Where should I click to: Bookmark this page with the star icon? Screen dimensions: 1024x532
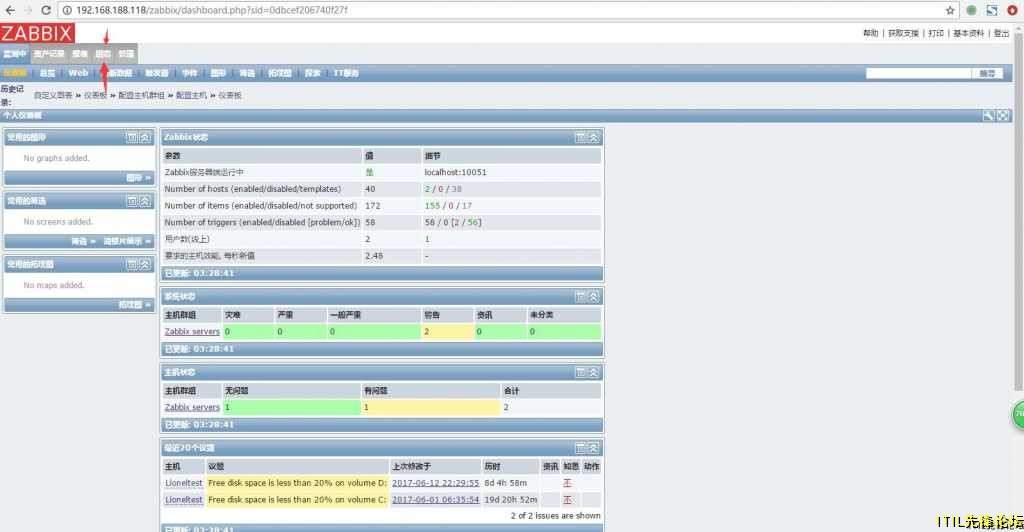coord(950,10)
